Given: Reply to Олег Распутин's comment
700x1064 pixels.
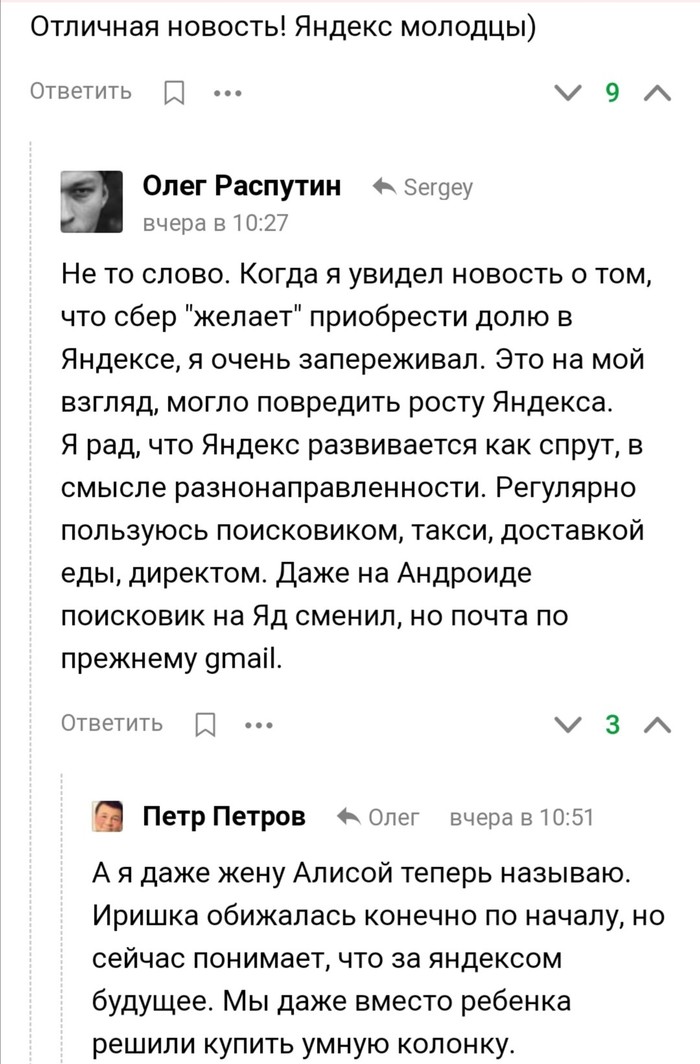Looking at the screenshot, I should [x=111, y=723].
